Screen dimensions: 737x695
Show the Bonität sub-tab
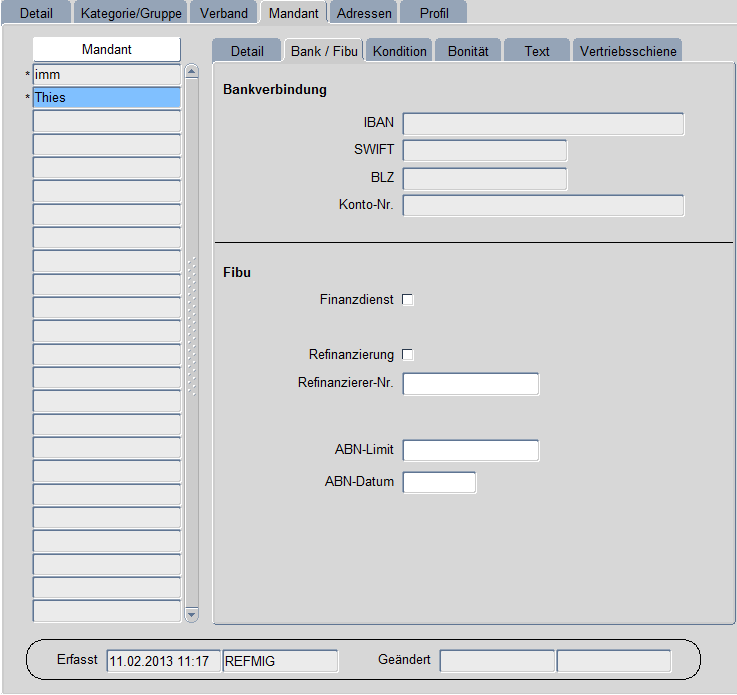pyautogui.click(x=468, y=51)
